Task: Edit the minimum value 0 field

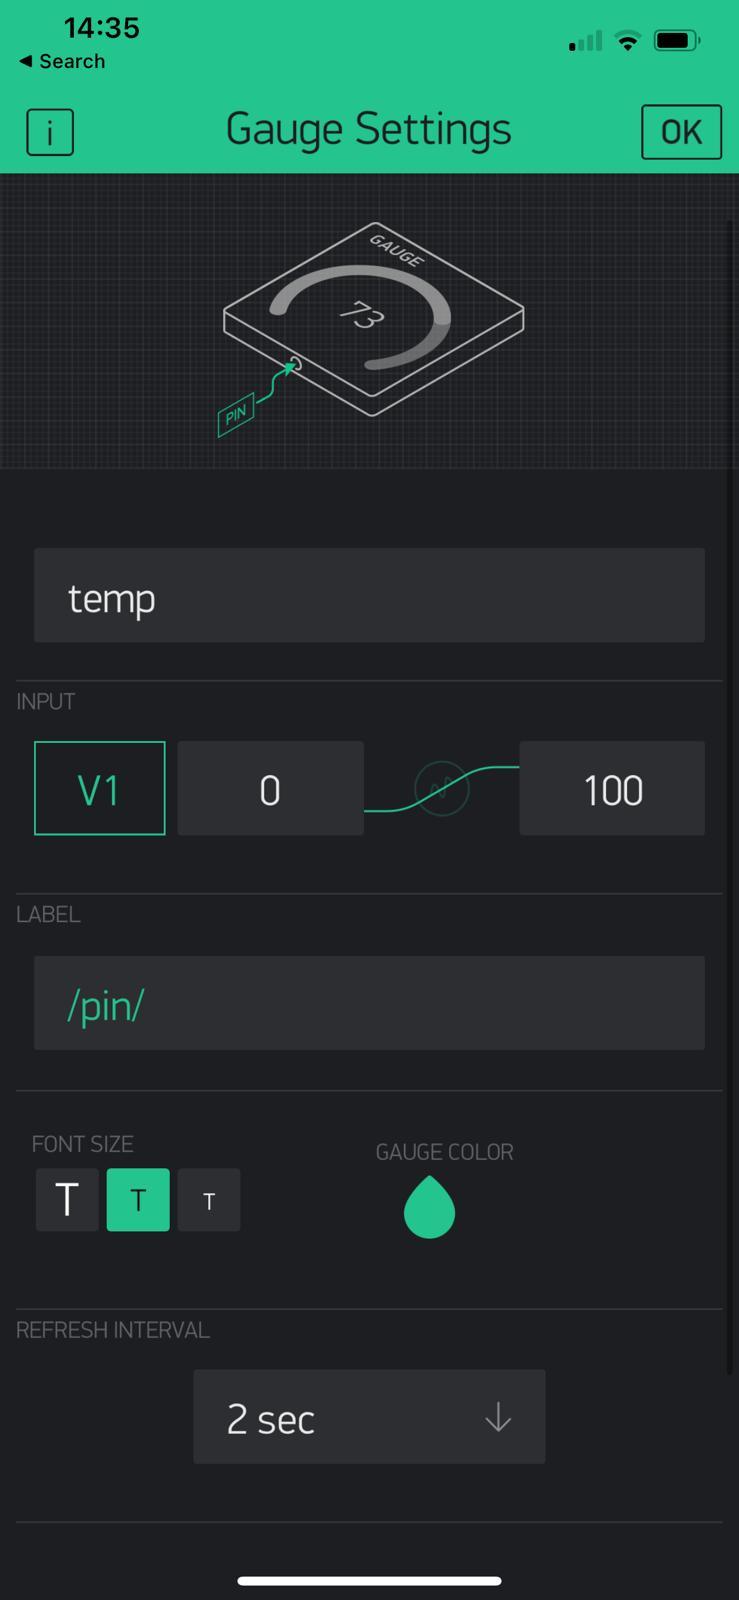Action: pyautogui.click(x=270, y=789)
